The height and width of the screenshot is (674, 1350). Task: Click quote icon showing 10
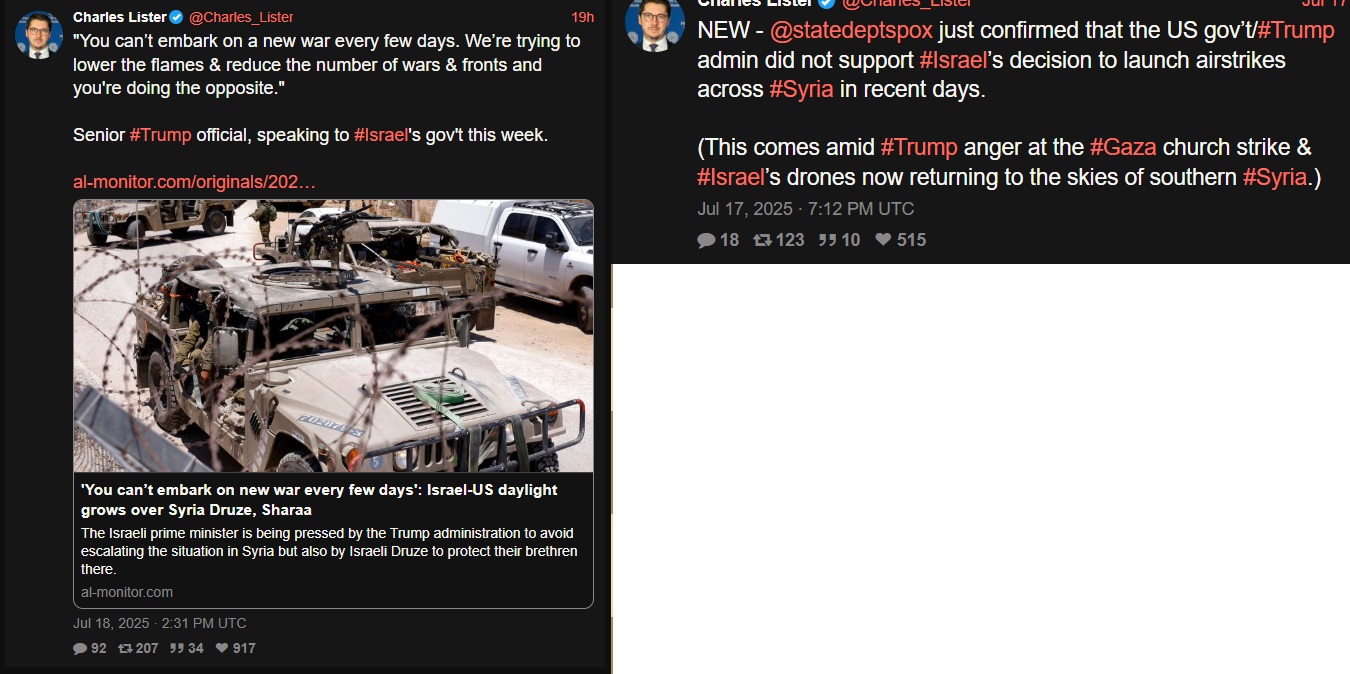point(827,240)
